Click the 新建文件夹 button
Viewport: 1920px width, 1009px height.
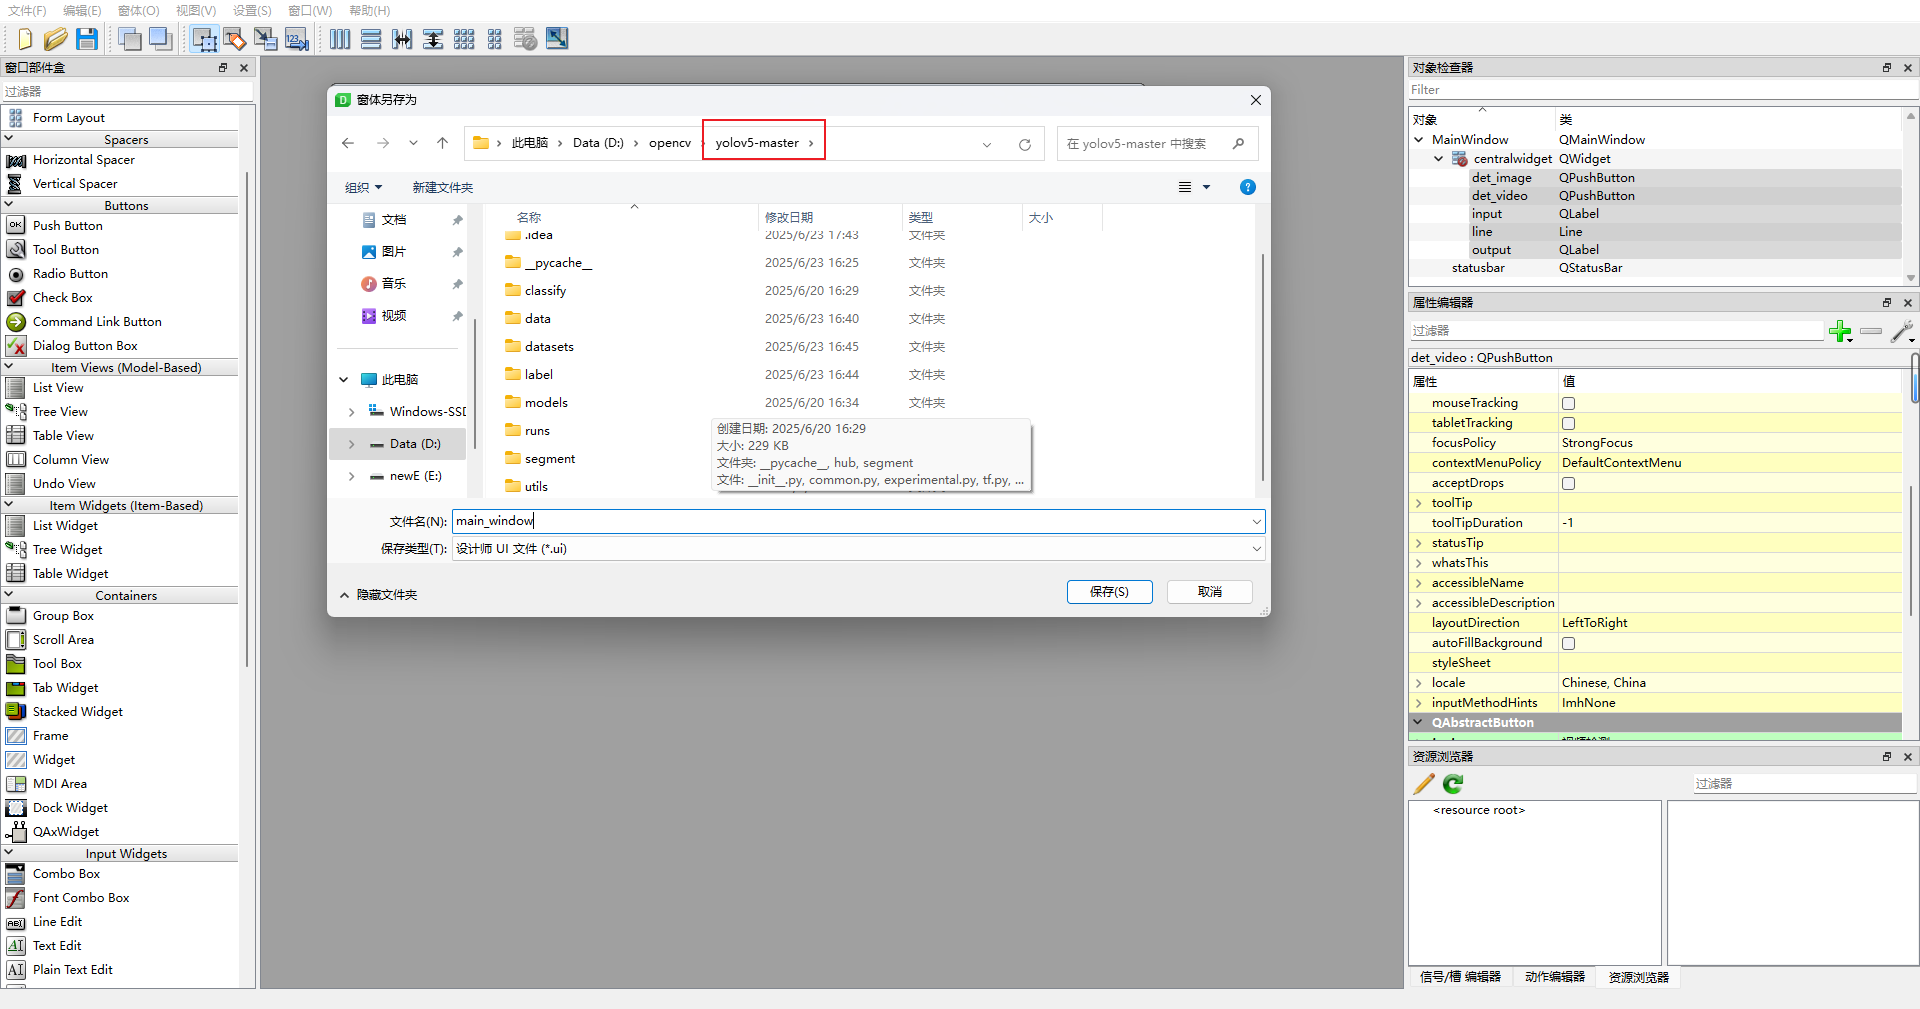(x=442, y=187)
